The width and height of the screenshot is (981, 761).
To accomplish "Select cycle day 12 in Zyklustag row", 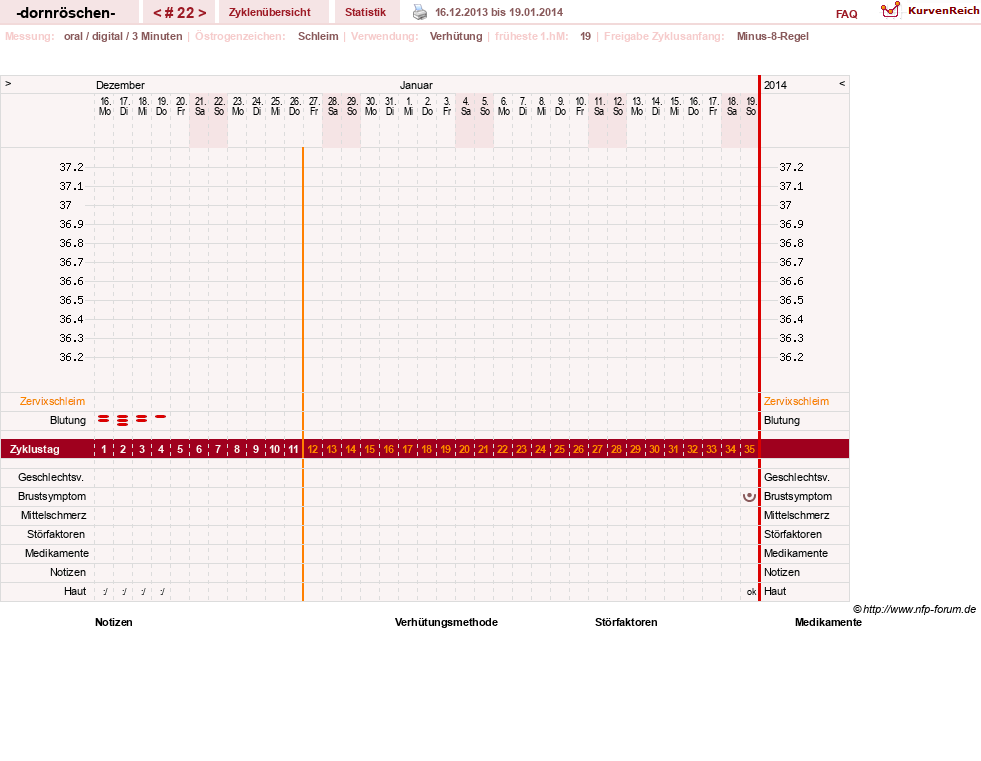I will coord(313,449).
